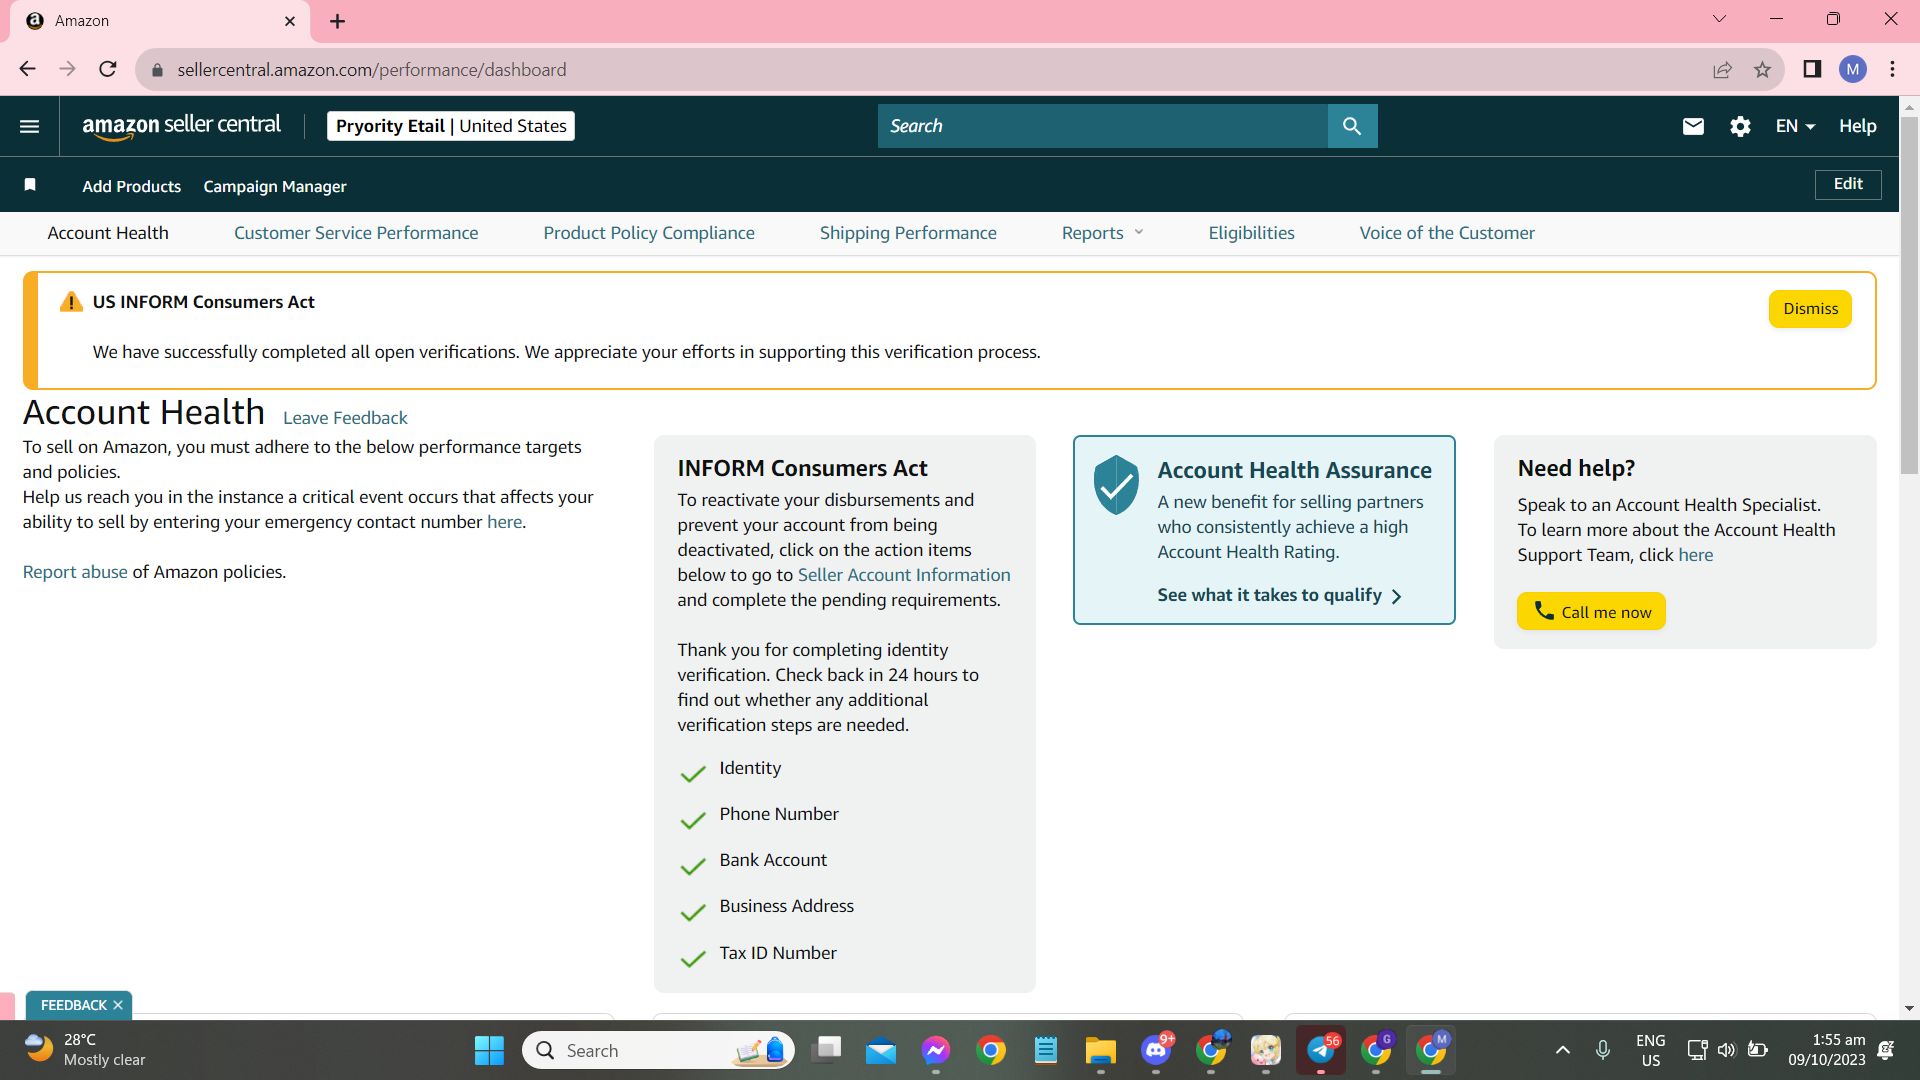The width and height of the screenshot is (1920, 1080).
Task: Open the ENG US keyboard language indicator
Action: (x=1651, y=1050)
